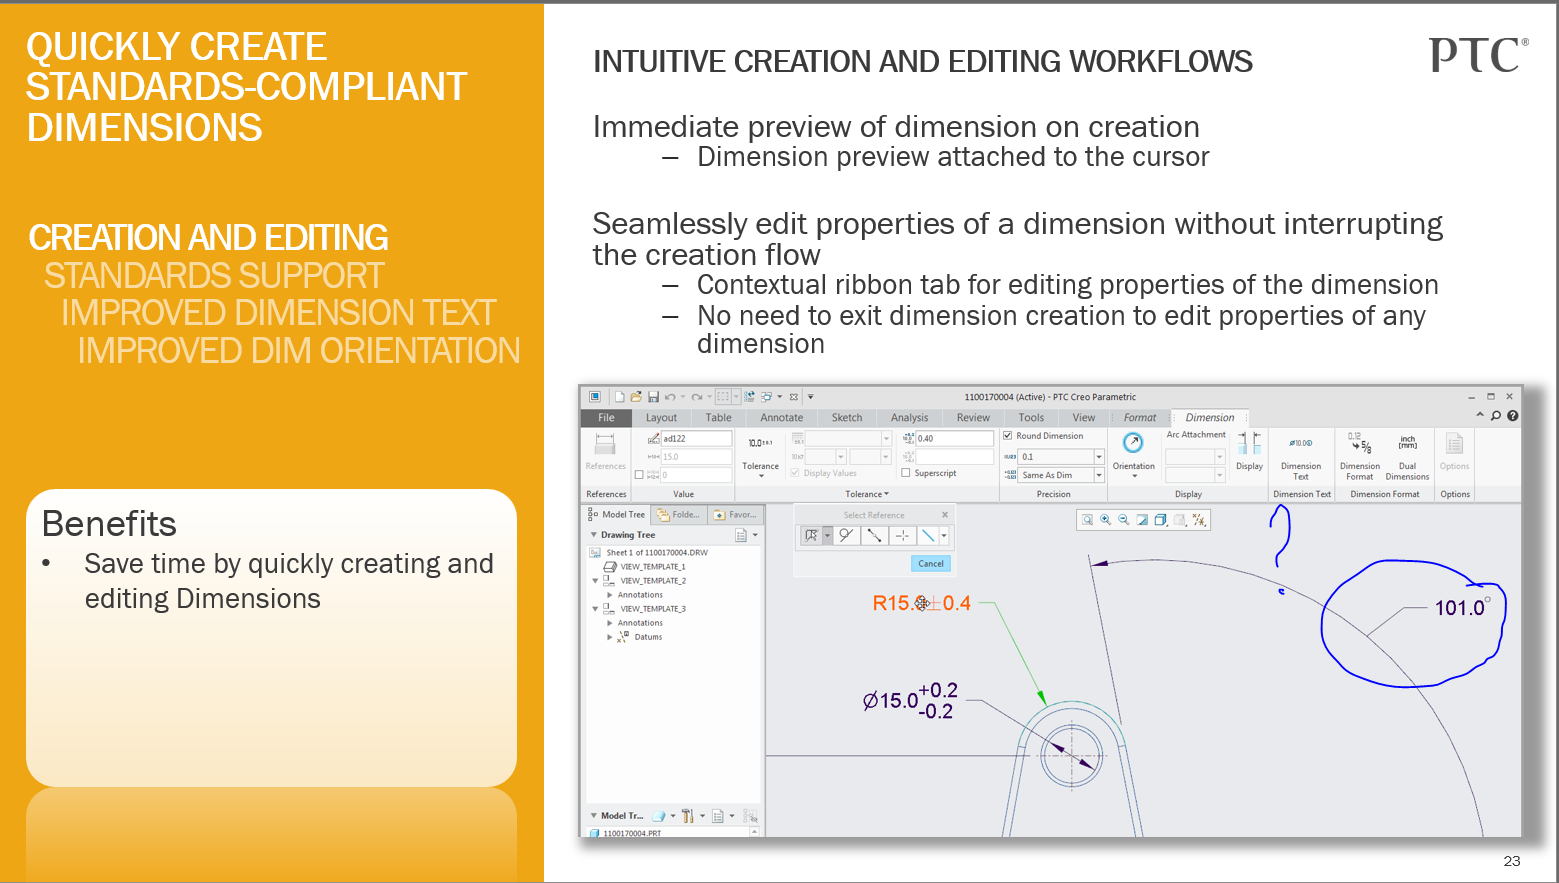
Task: Click the Datum display filters icon
Action: click(x=1199, y=520)
